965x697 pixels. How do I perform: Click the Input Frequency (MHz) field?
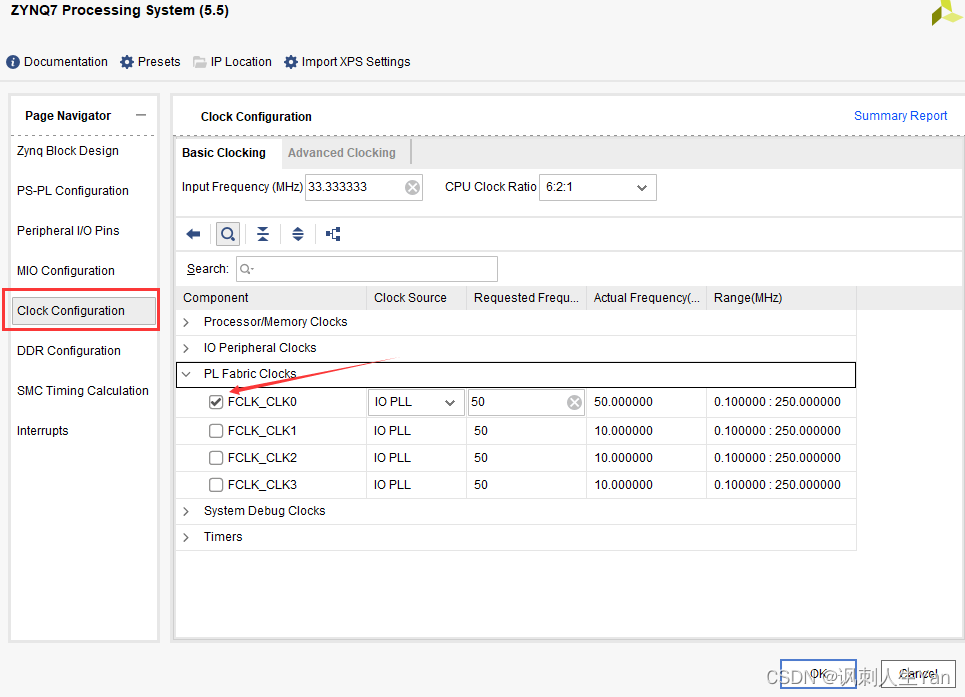click(363, 187)
